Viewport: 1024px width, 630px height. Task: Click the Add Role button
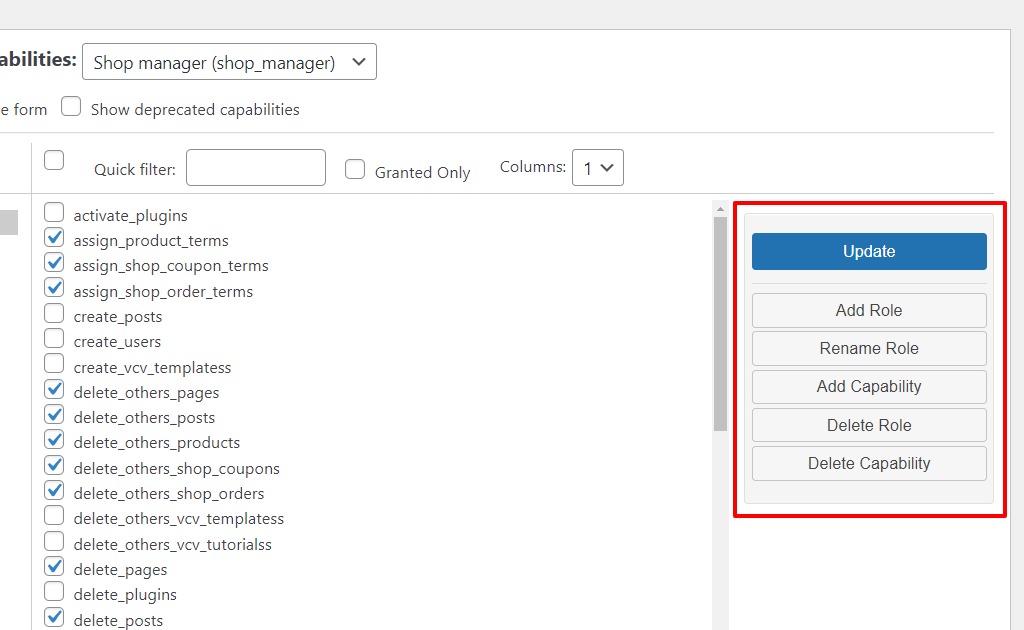[x=868, y=310]
